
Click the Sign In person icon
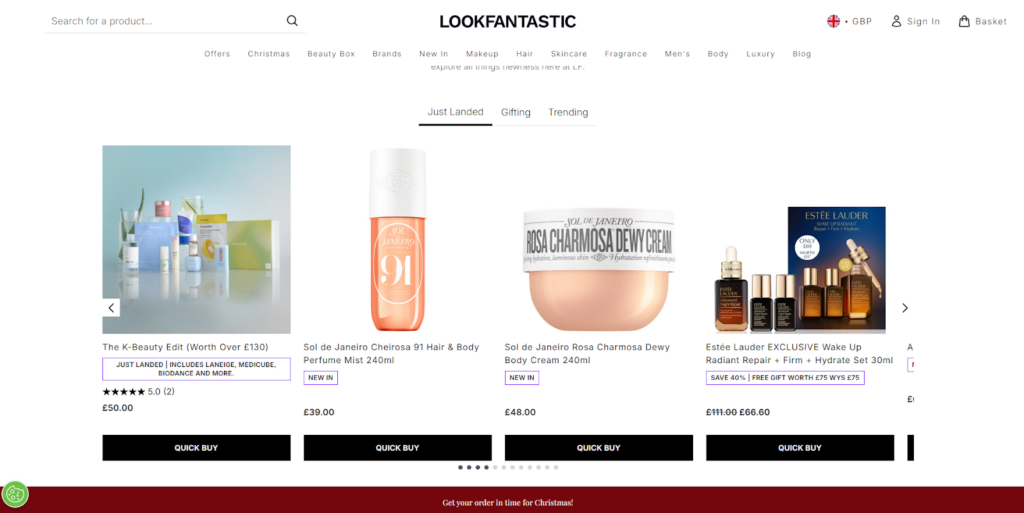(x=897, y=21)
